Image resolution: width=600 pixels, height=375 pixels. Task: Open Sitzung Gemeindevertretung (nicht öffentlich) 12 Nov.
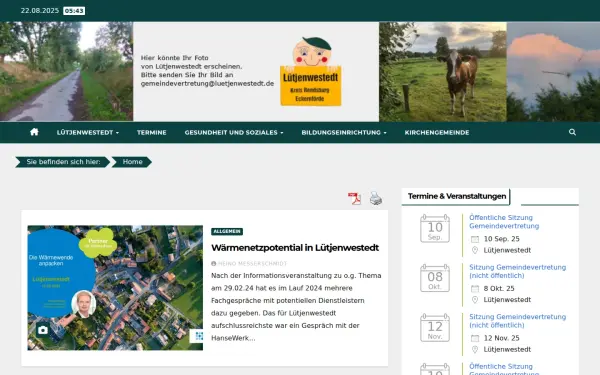pyautogui.click(x=517, y=321)
